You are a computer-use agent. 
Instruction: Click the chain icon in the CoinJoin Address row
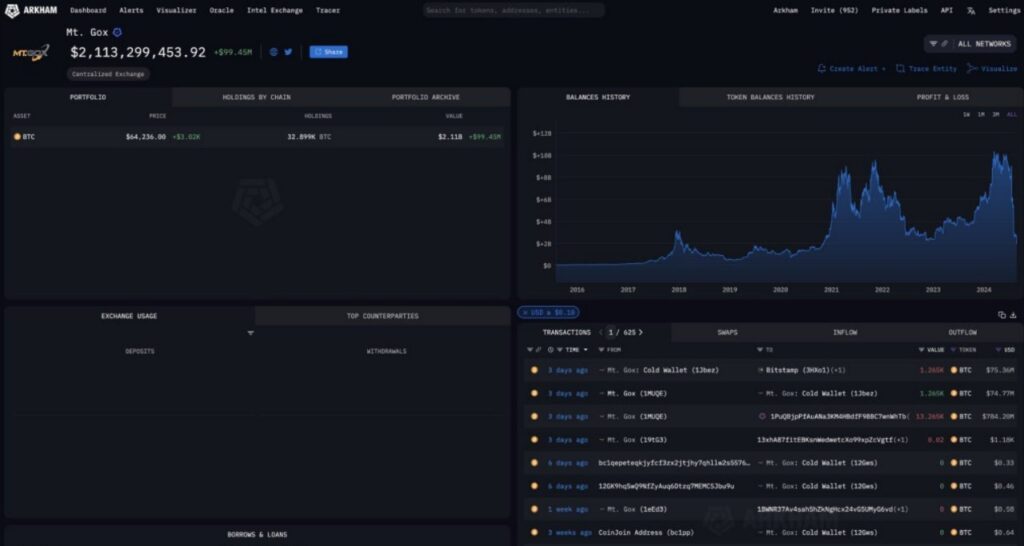534,533
